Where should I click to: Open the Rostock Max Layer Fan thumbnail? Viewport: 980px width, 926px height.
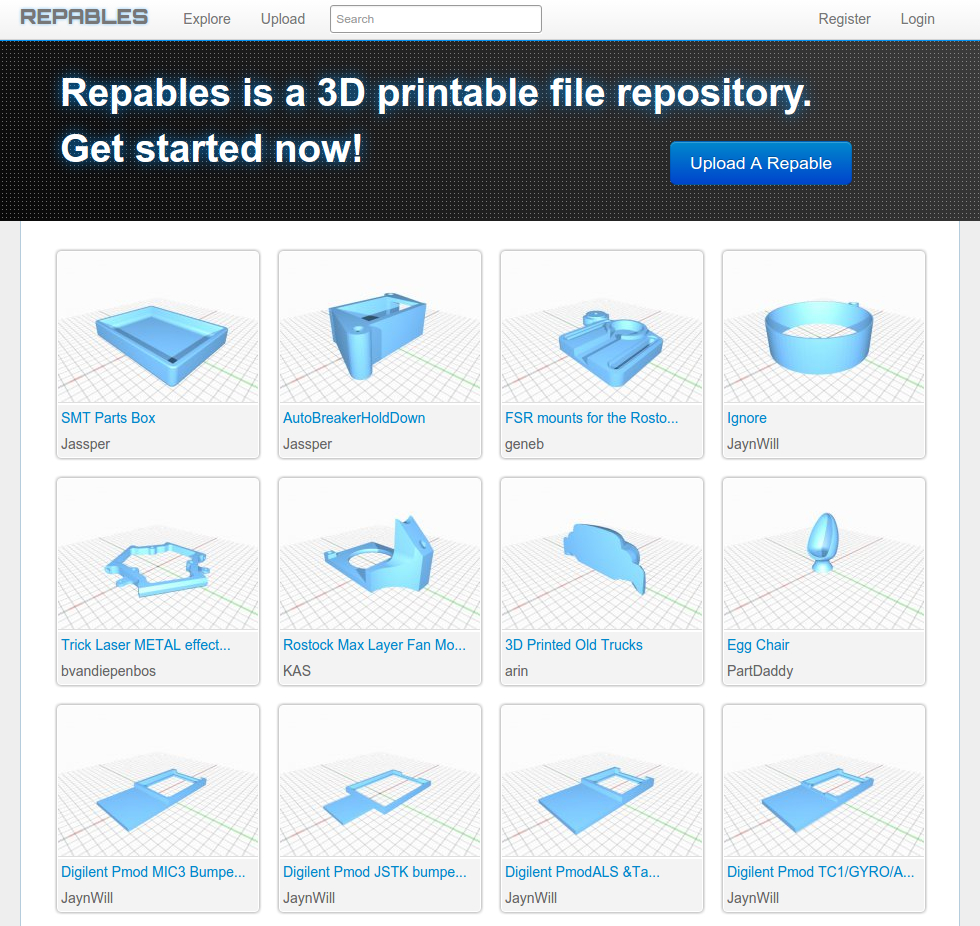coord(380,554)
